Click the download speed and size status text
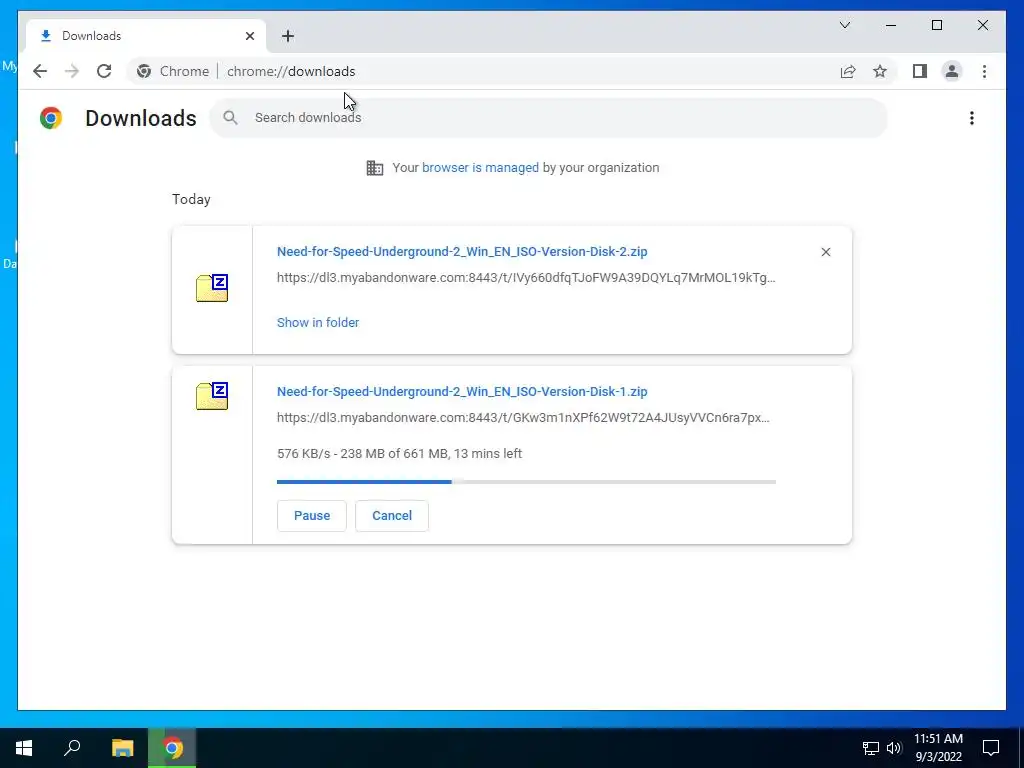 (399, 454)
